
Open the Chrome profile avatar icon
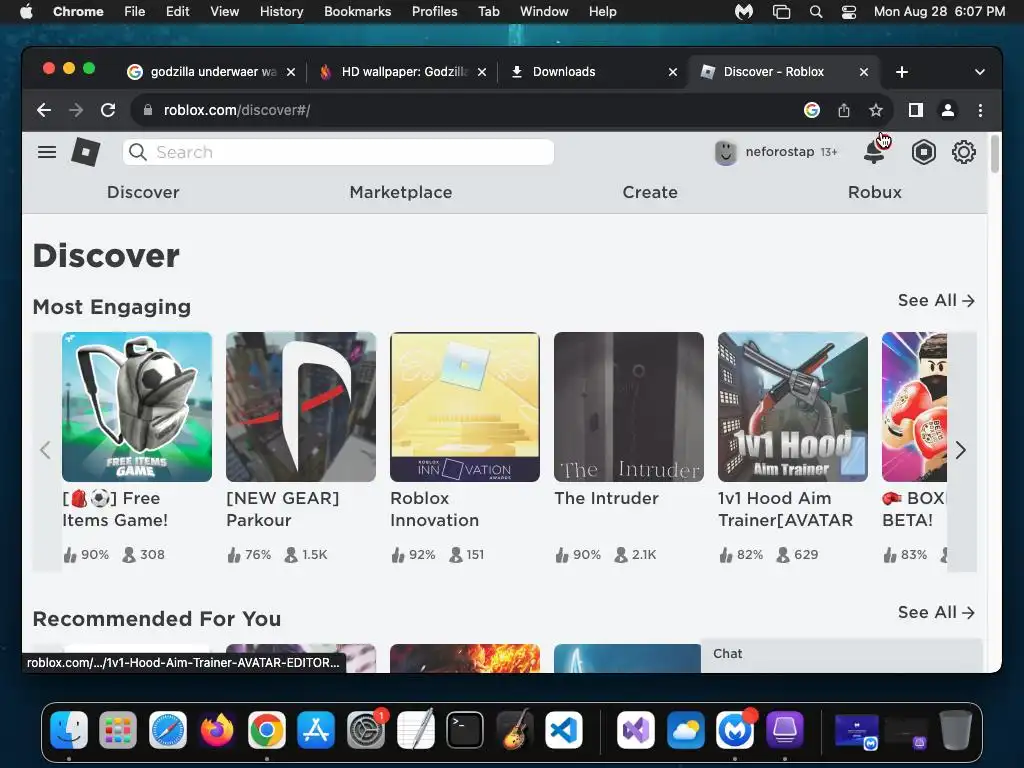tap(948, 110)
